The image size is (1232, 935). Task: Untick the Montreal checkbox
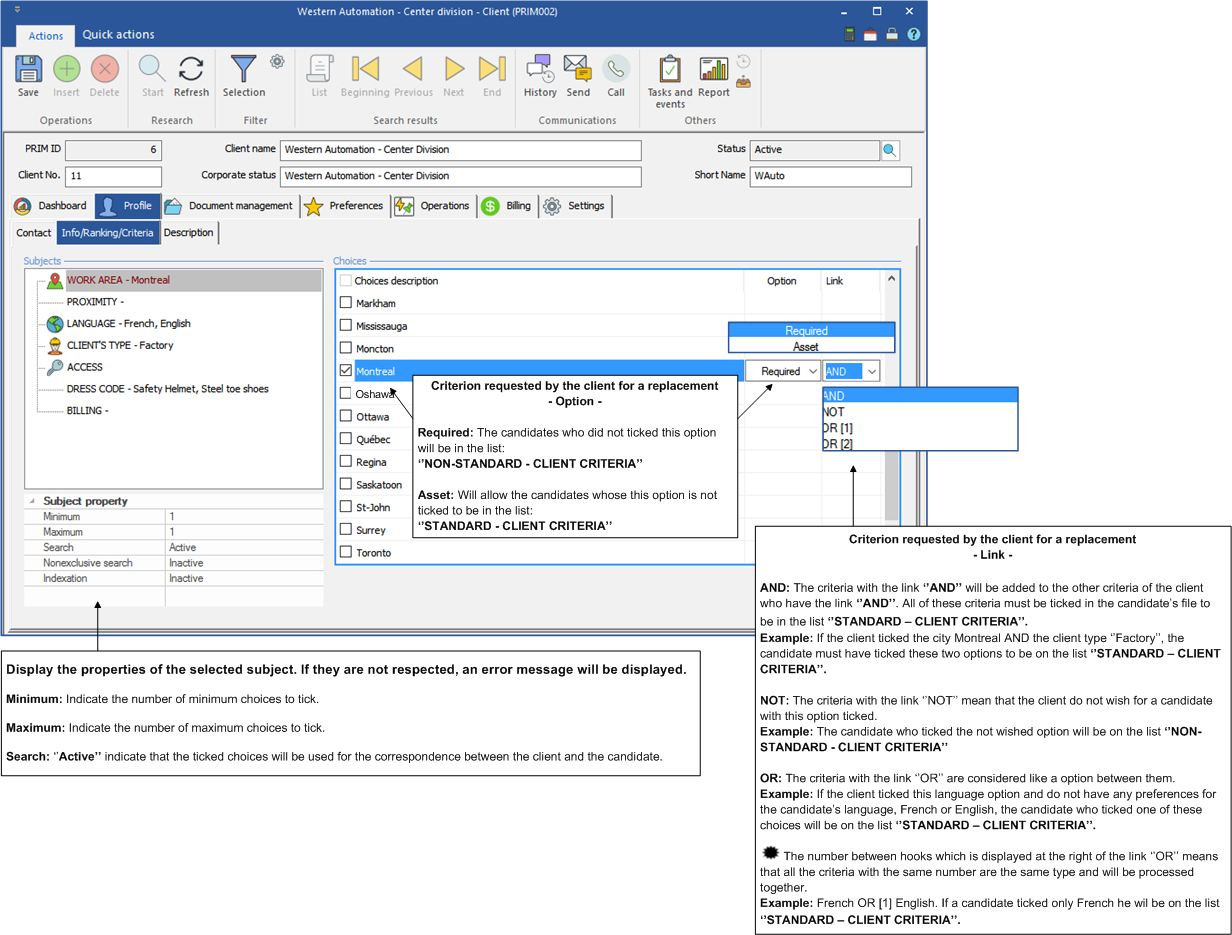pyautogui.click(x=346, y=371)
